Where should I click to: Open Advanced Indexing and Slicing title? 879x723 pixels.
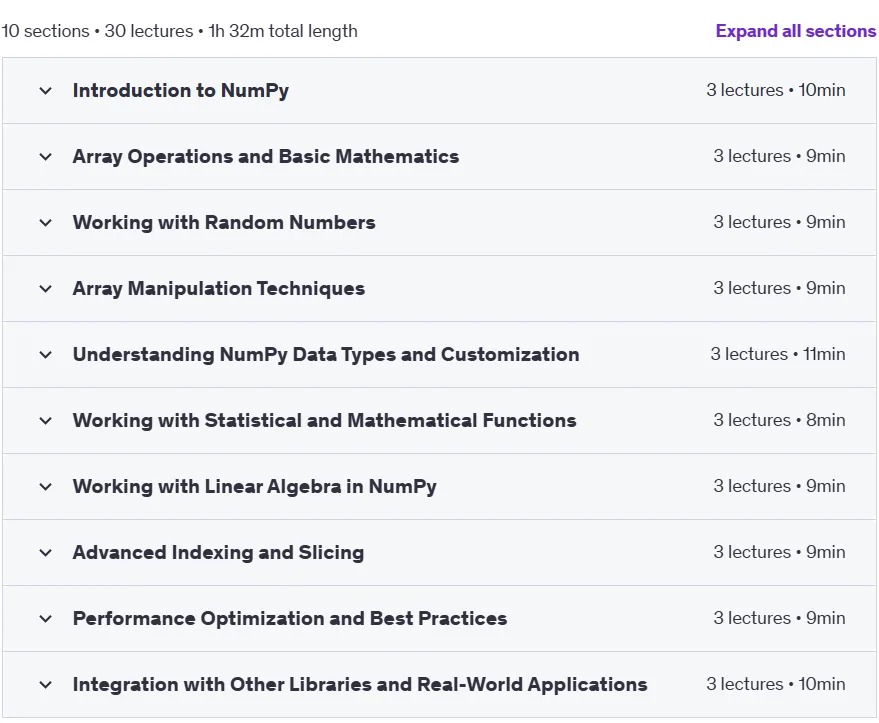(218, 553)
